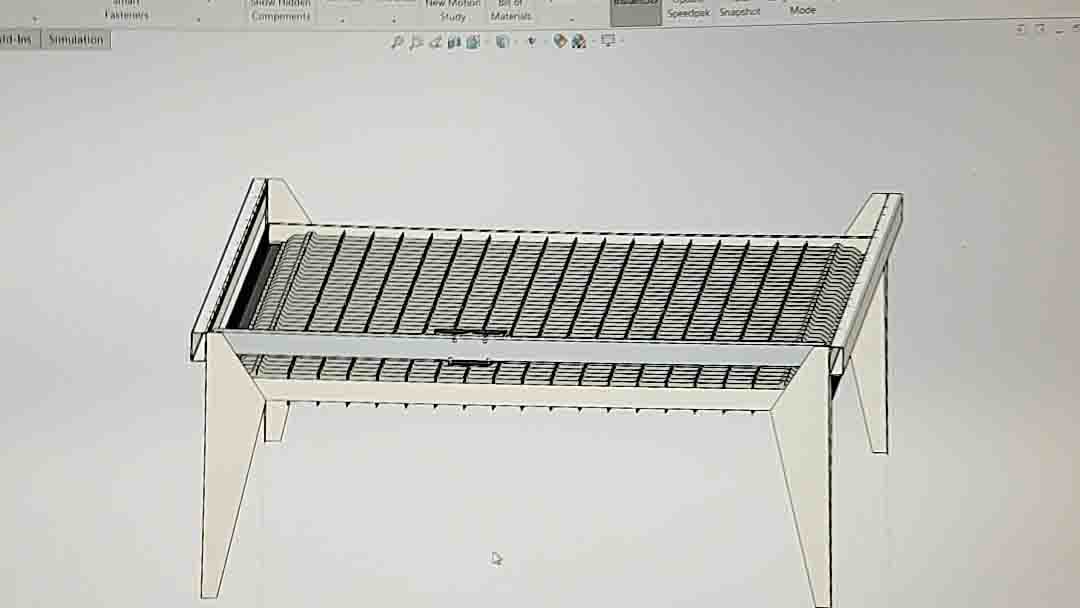The height and width of the screenshot is (608, 1080).
Task: Open the Apply Scene icon
Action: (578, 42)
